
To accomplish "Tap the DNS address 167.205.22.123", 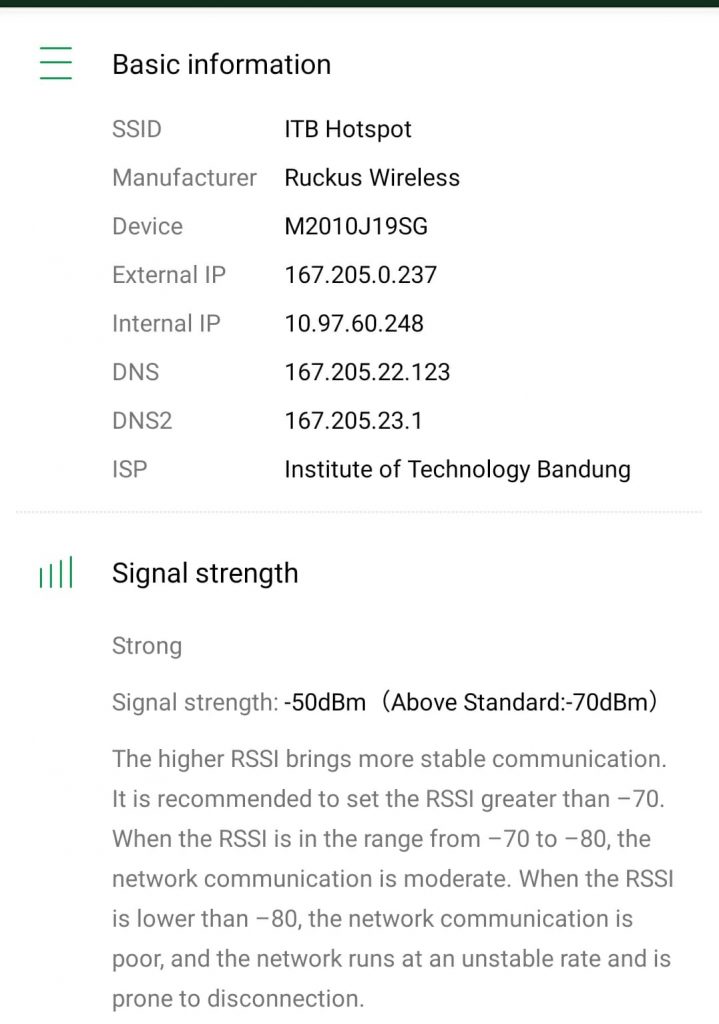I will [x=367, y=372].
